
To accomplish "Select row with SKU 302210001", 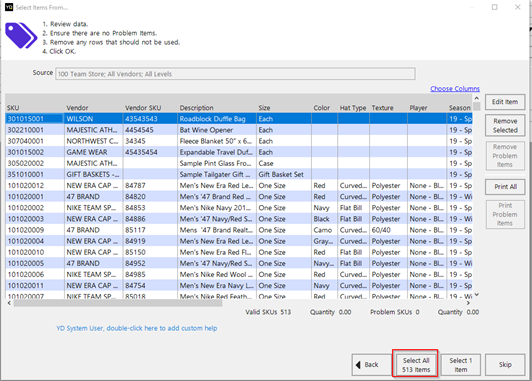I will pos(239,130).
